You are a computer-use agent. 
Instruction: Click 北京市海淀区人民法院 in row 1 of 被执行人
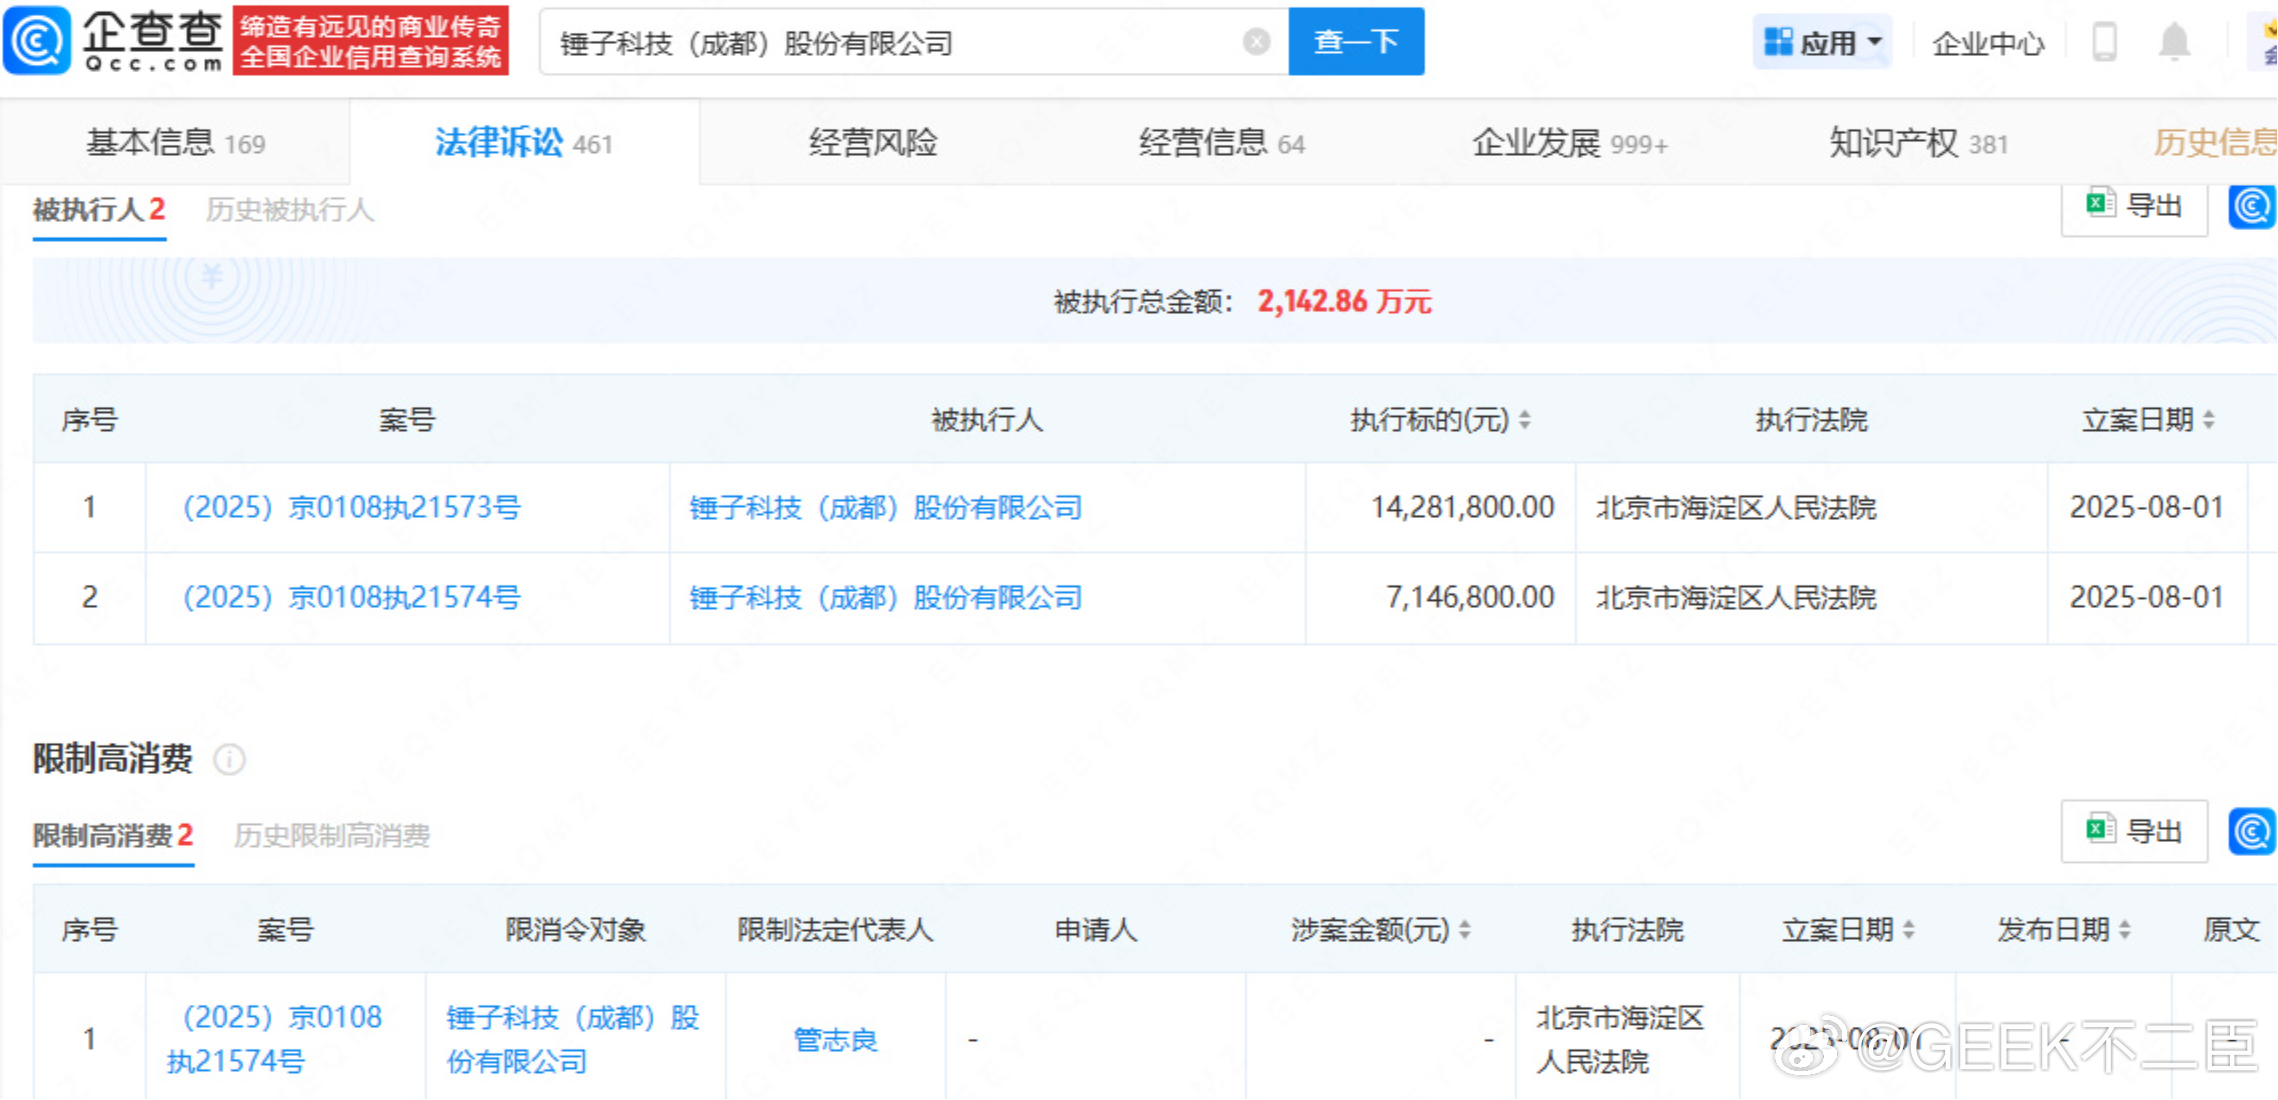click(x=1736, y=508)
